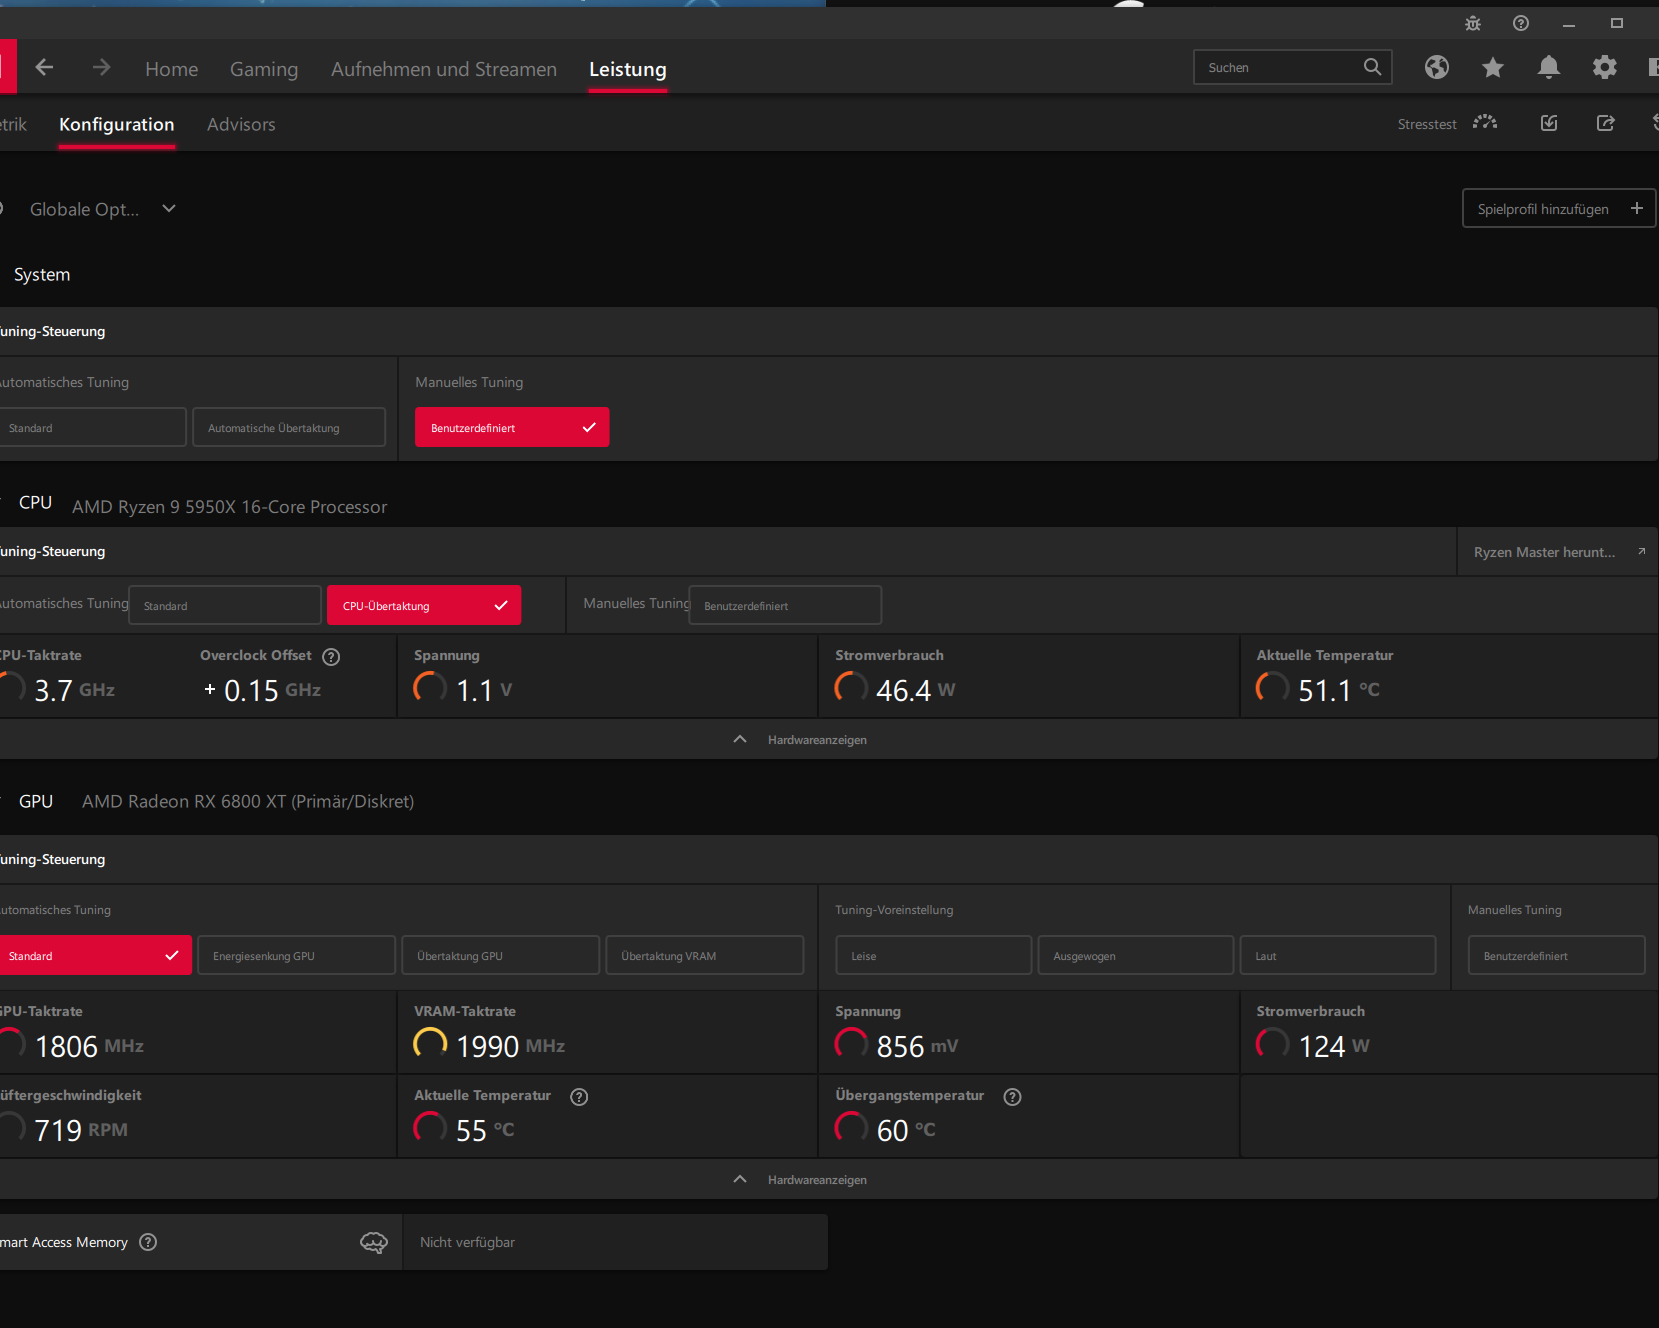
Task: Show Smart Access Memory help icon
Action: (148, 1242)
